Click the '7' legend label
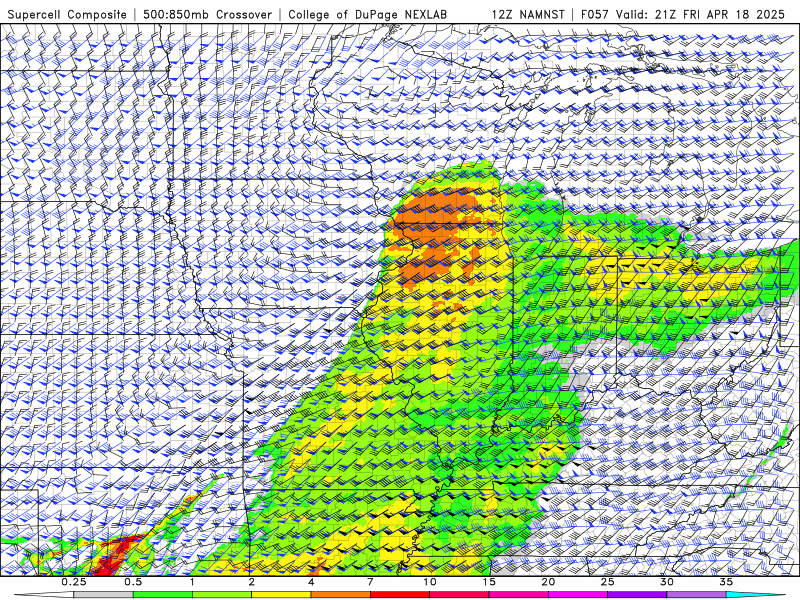Viewport: 800px width, 600px height. tap(370, 582)
